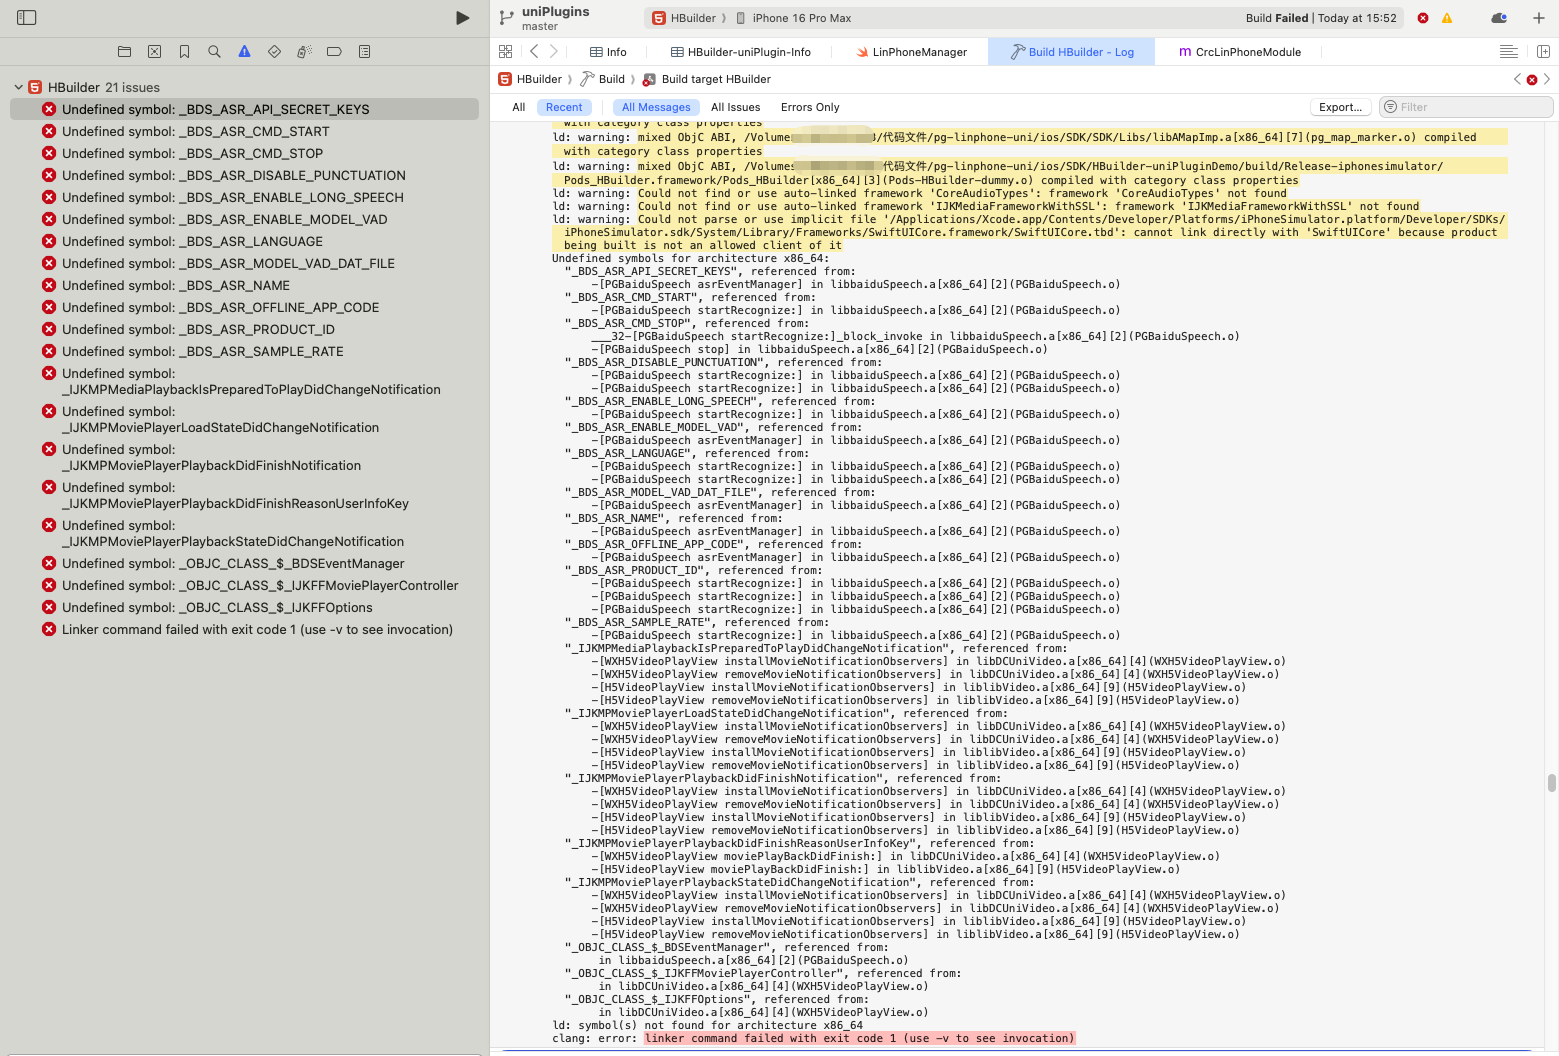Click the jump bar red error badge
This screenshot has height=1056, width=1559.
[1532, 80]
